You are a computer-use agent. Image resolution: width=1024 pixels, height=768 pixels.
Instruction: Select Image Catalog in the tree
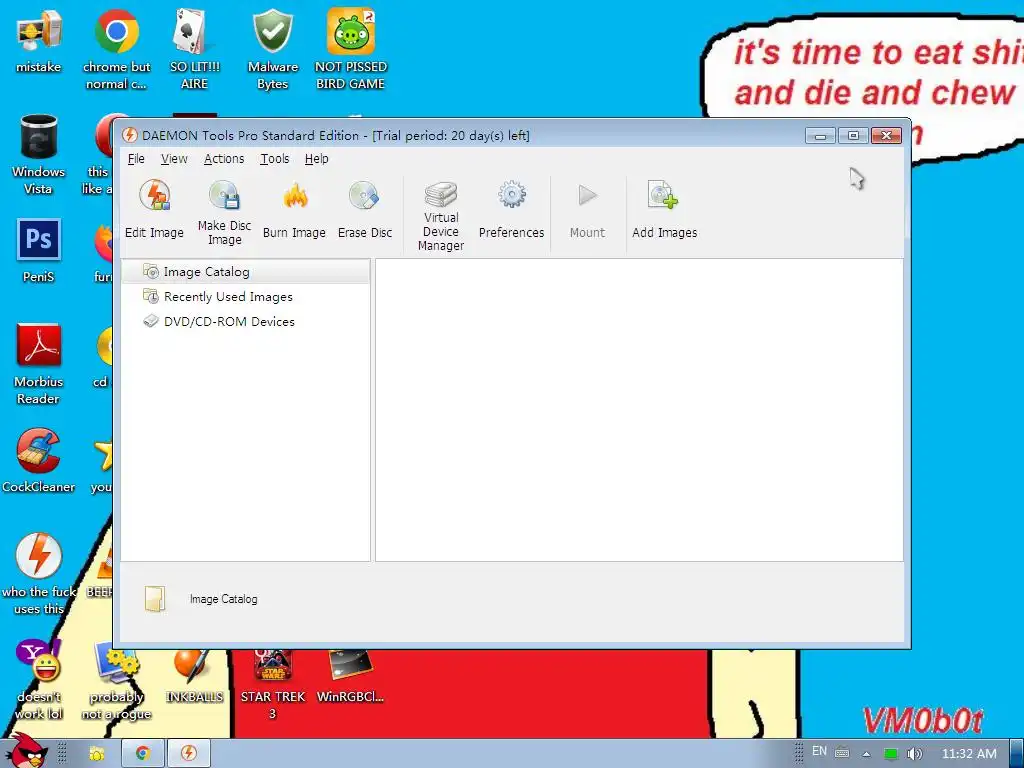[246, 272]
